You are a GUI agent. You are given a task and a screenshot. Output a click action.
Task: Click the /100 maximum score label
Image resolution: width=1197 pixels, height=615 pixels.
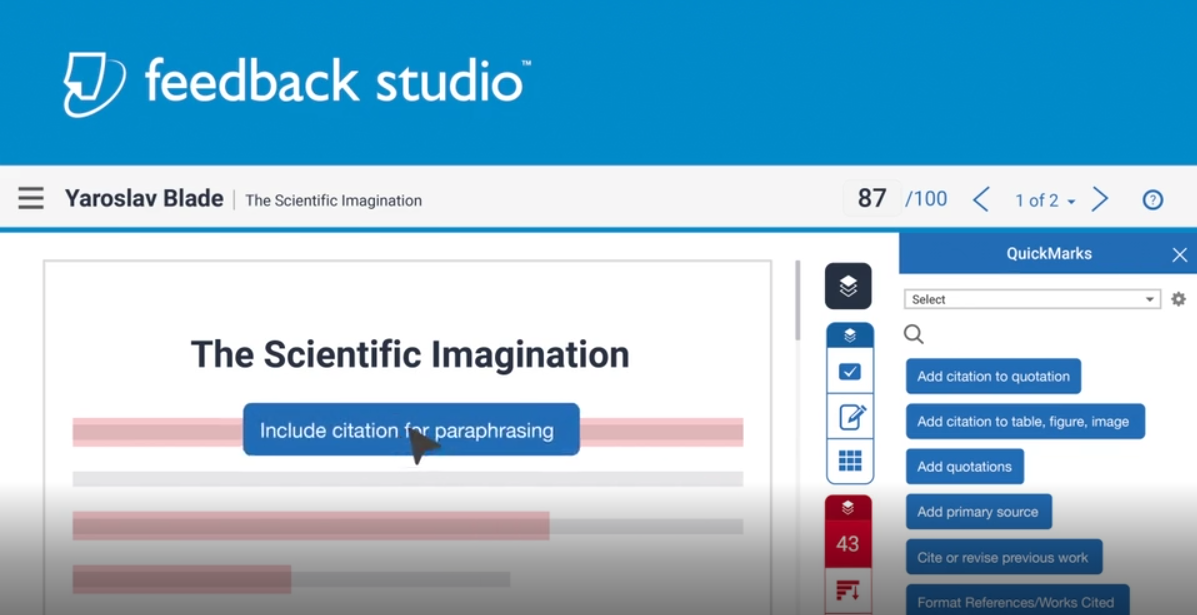(x=926, y=199)
